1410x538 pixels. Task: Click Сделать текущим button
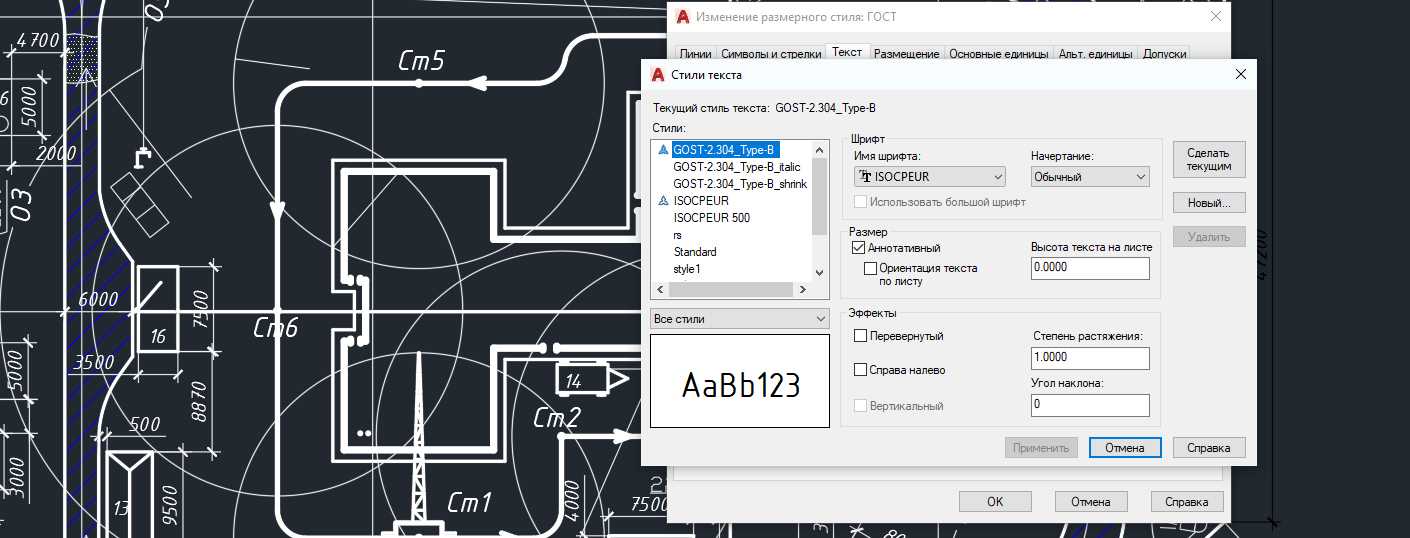[1209, 160]
